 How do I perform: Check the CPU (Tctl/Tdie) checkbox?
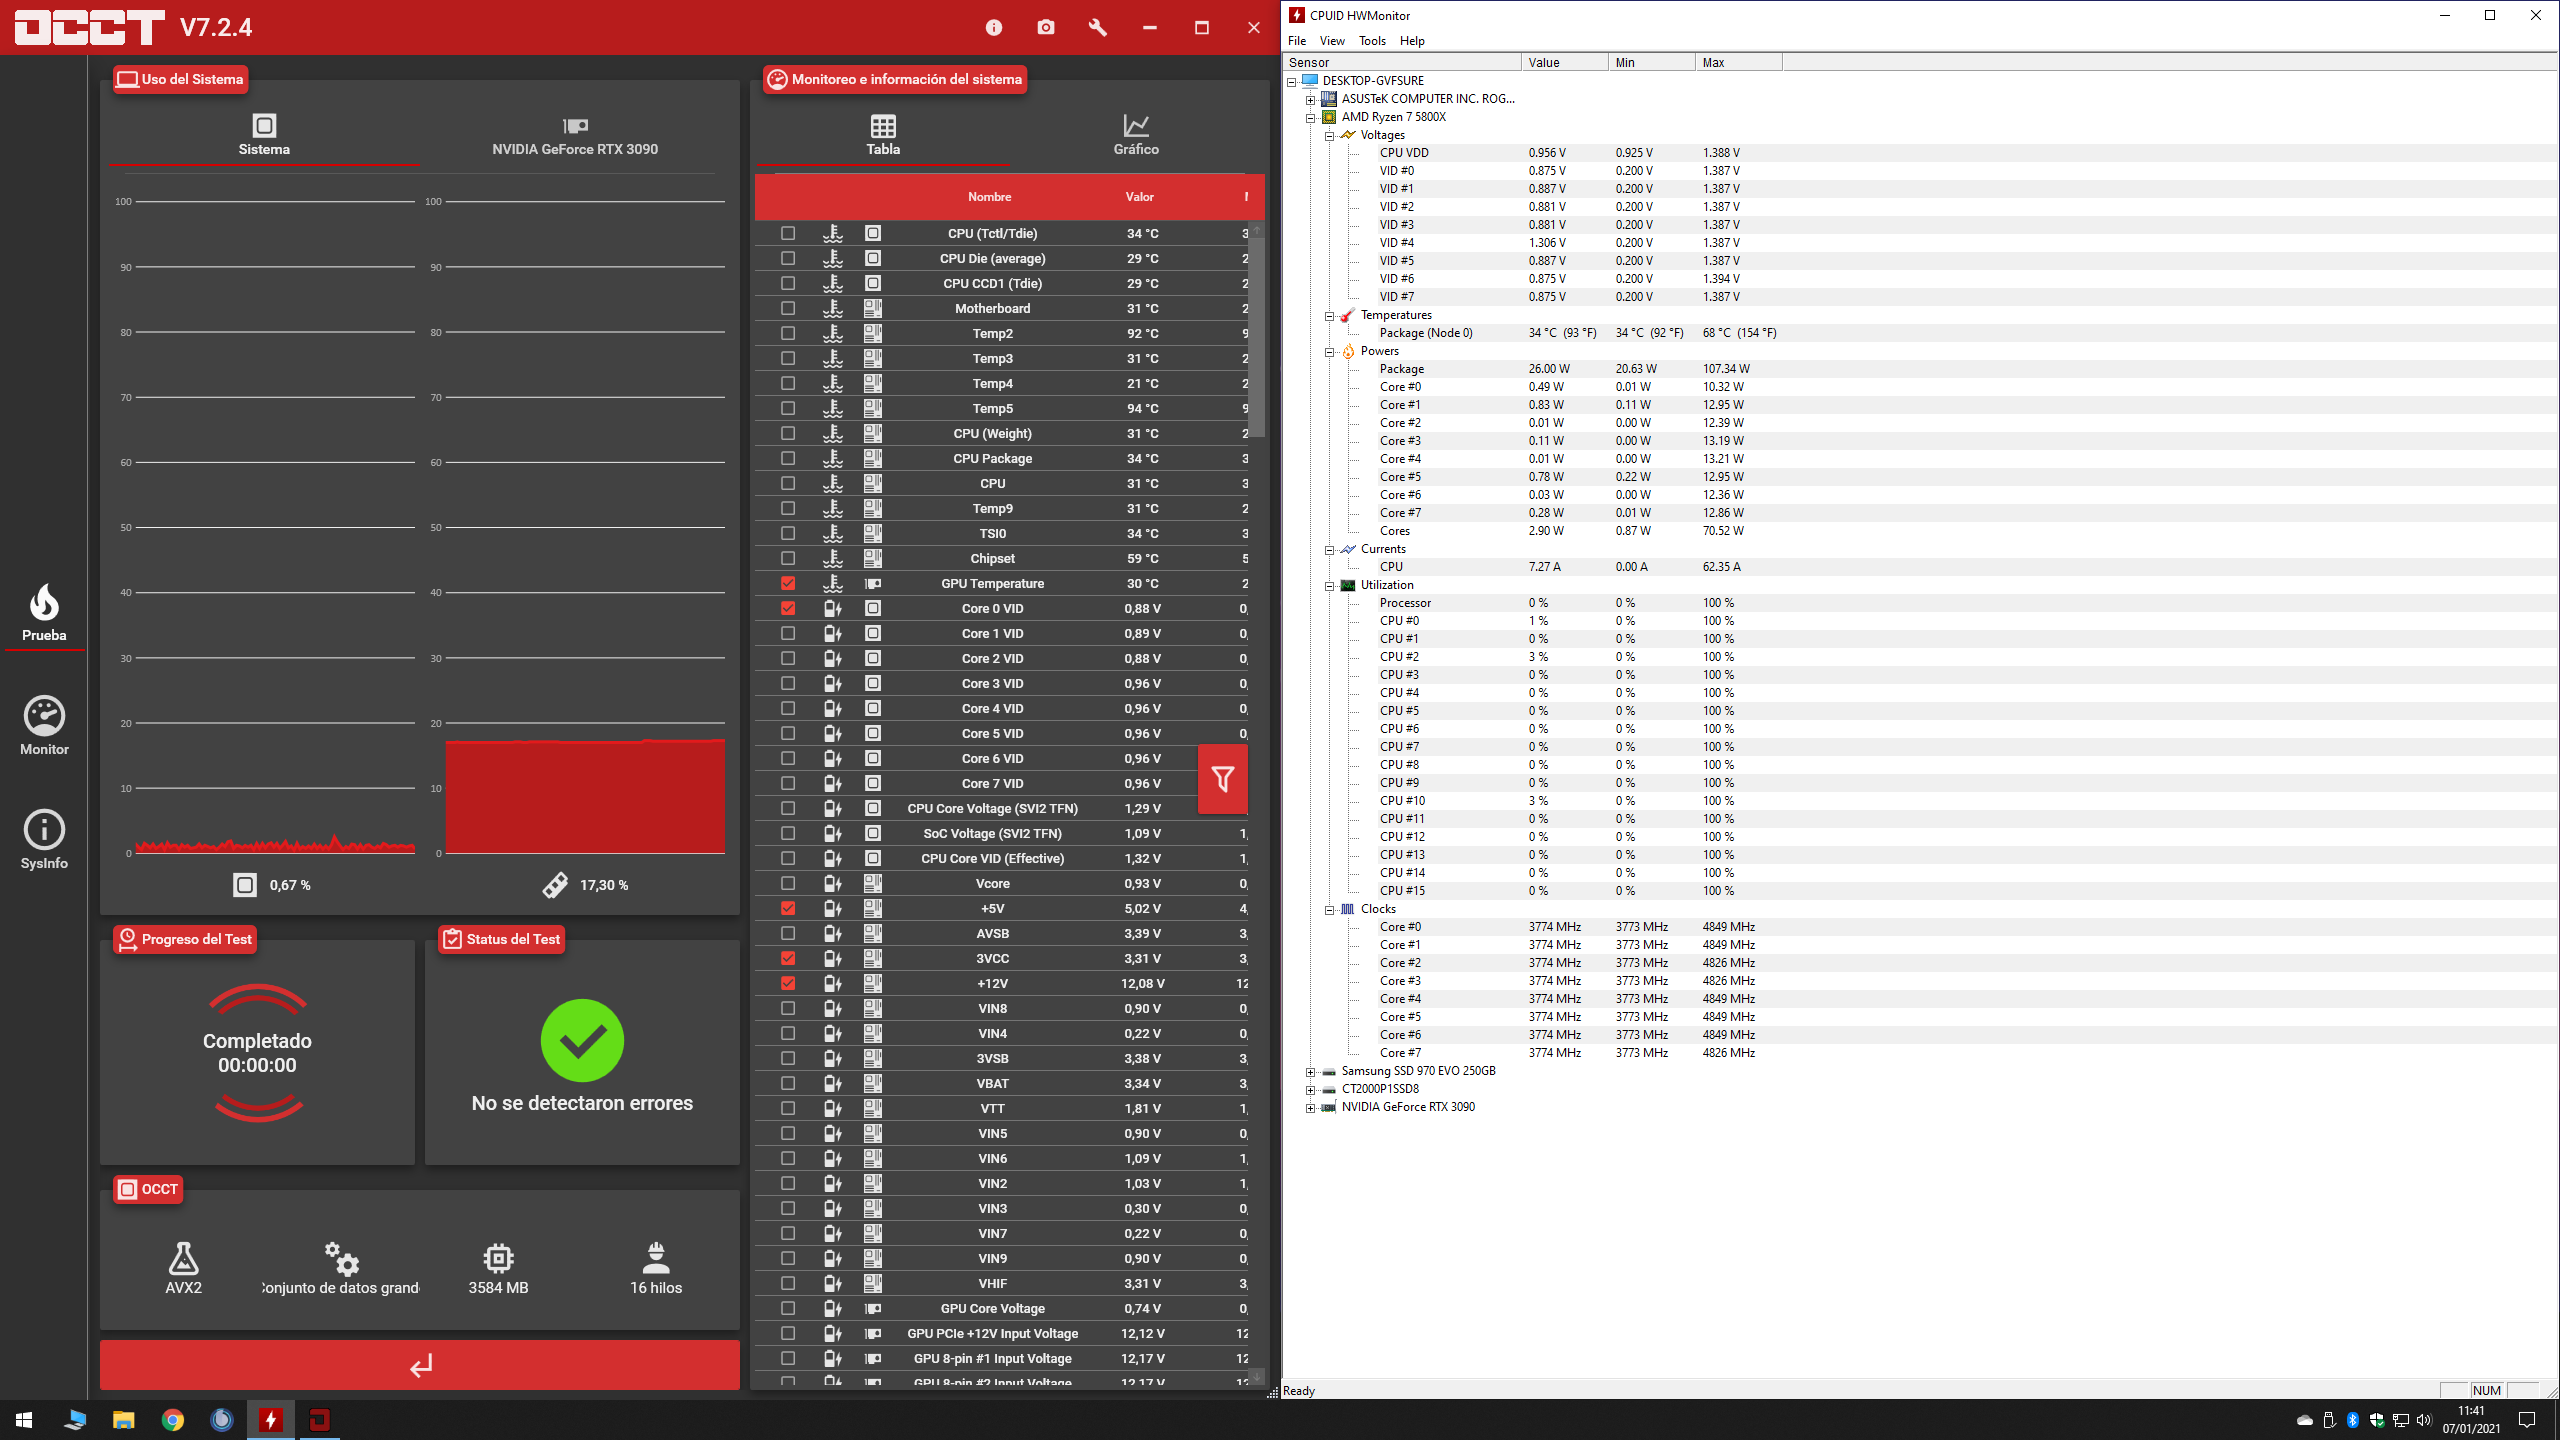coord(788,234)
